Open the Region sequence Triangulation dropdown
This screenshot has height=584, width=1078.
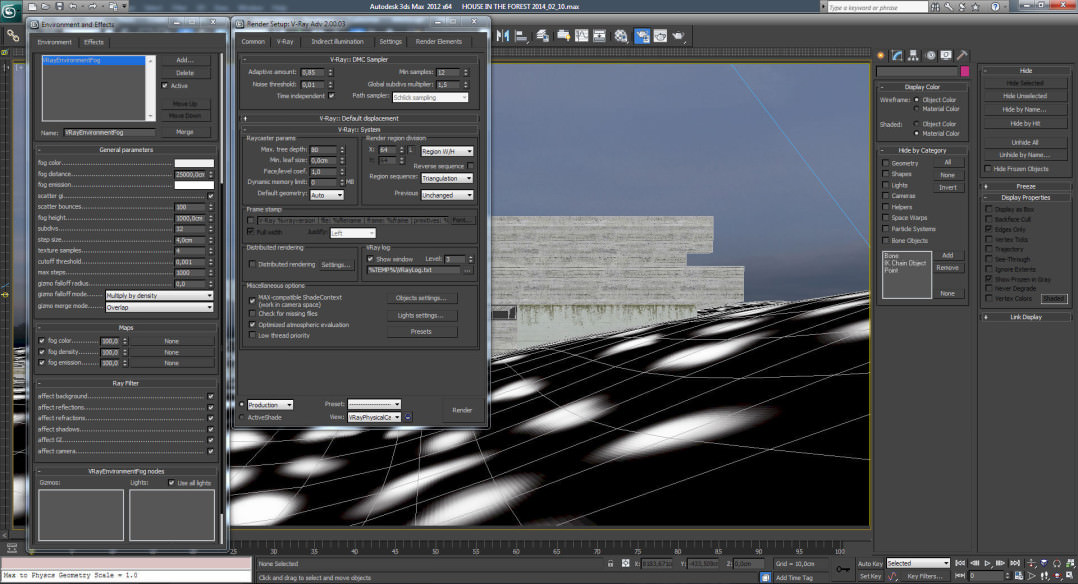pyautogui.click(x=447, y=178)
